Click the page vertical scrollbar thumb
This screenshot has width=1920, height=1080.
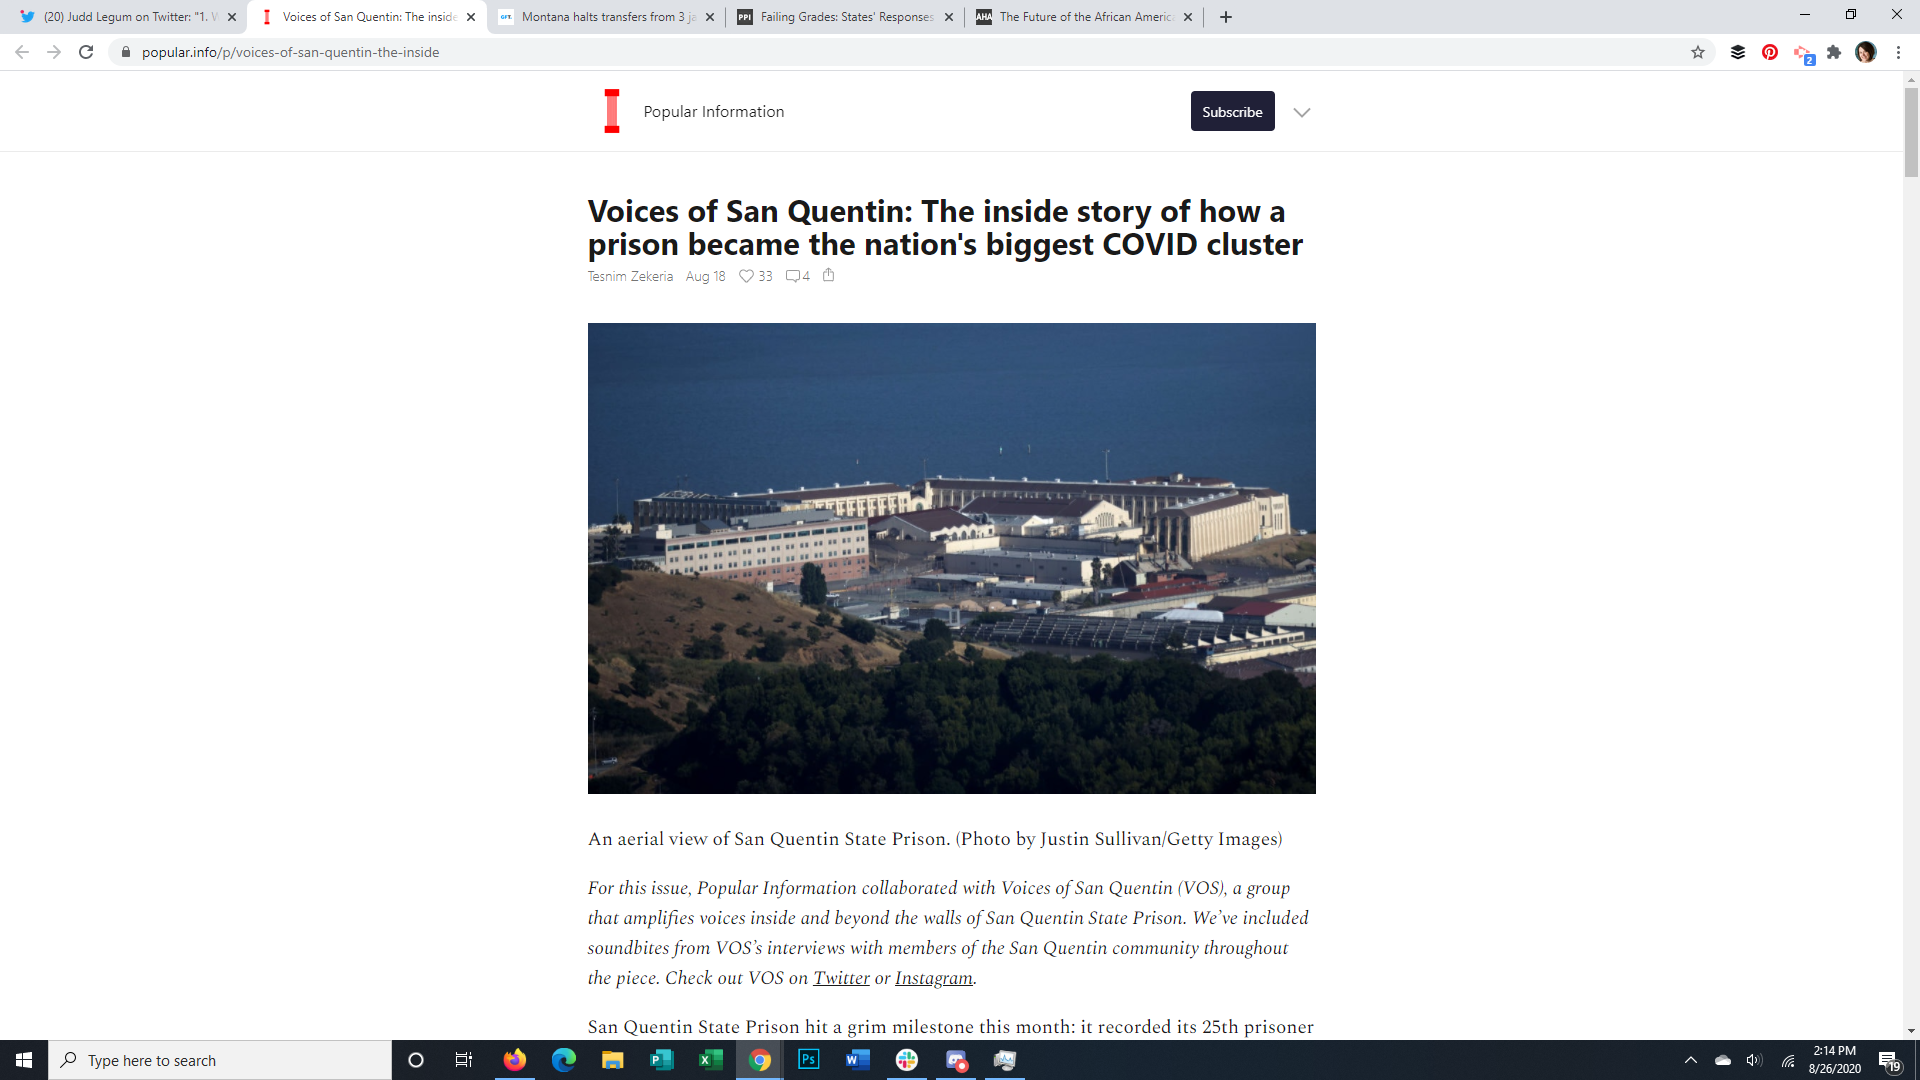1911,130
